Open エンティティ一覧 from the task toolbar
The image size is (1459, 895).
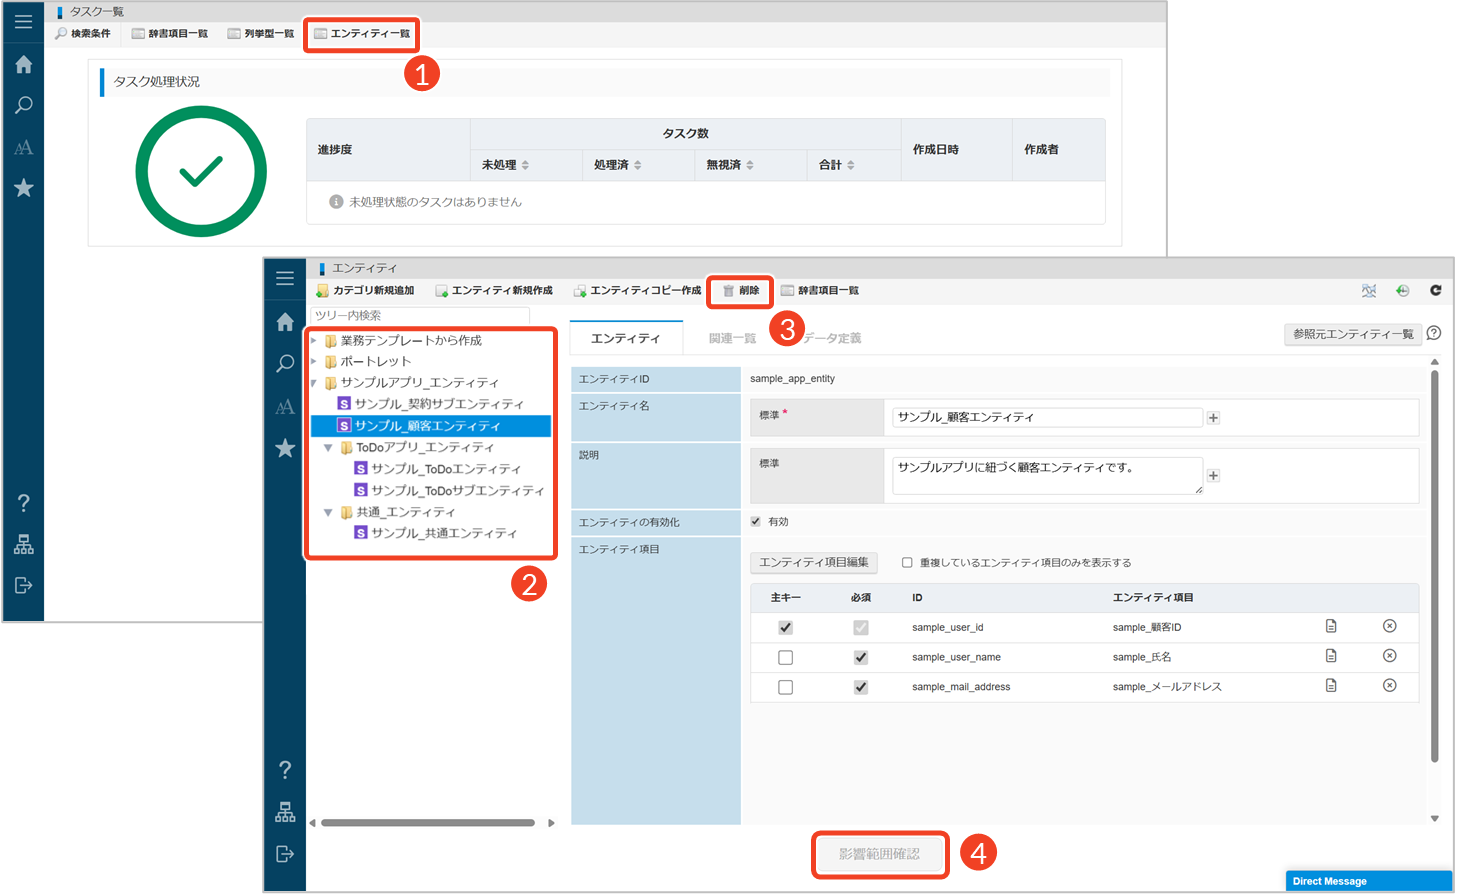tap(361, 34)
